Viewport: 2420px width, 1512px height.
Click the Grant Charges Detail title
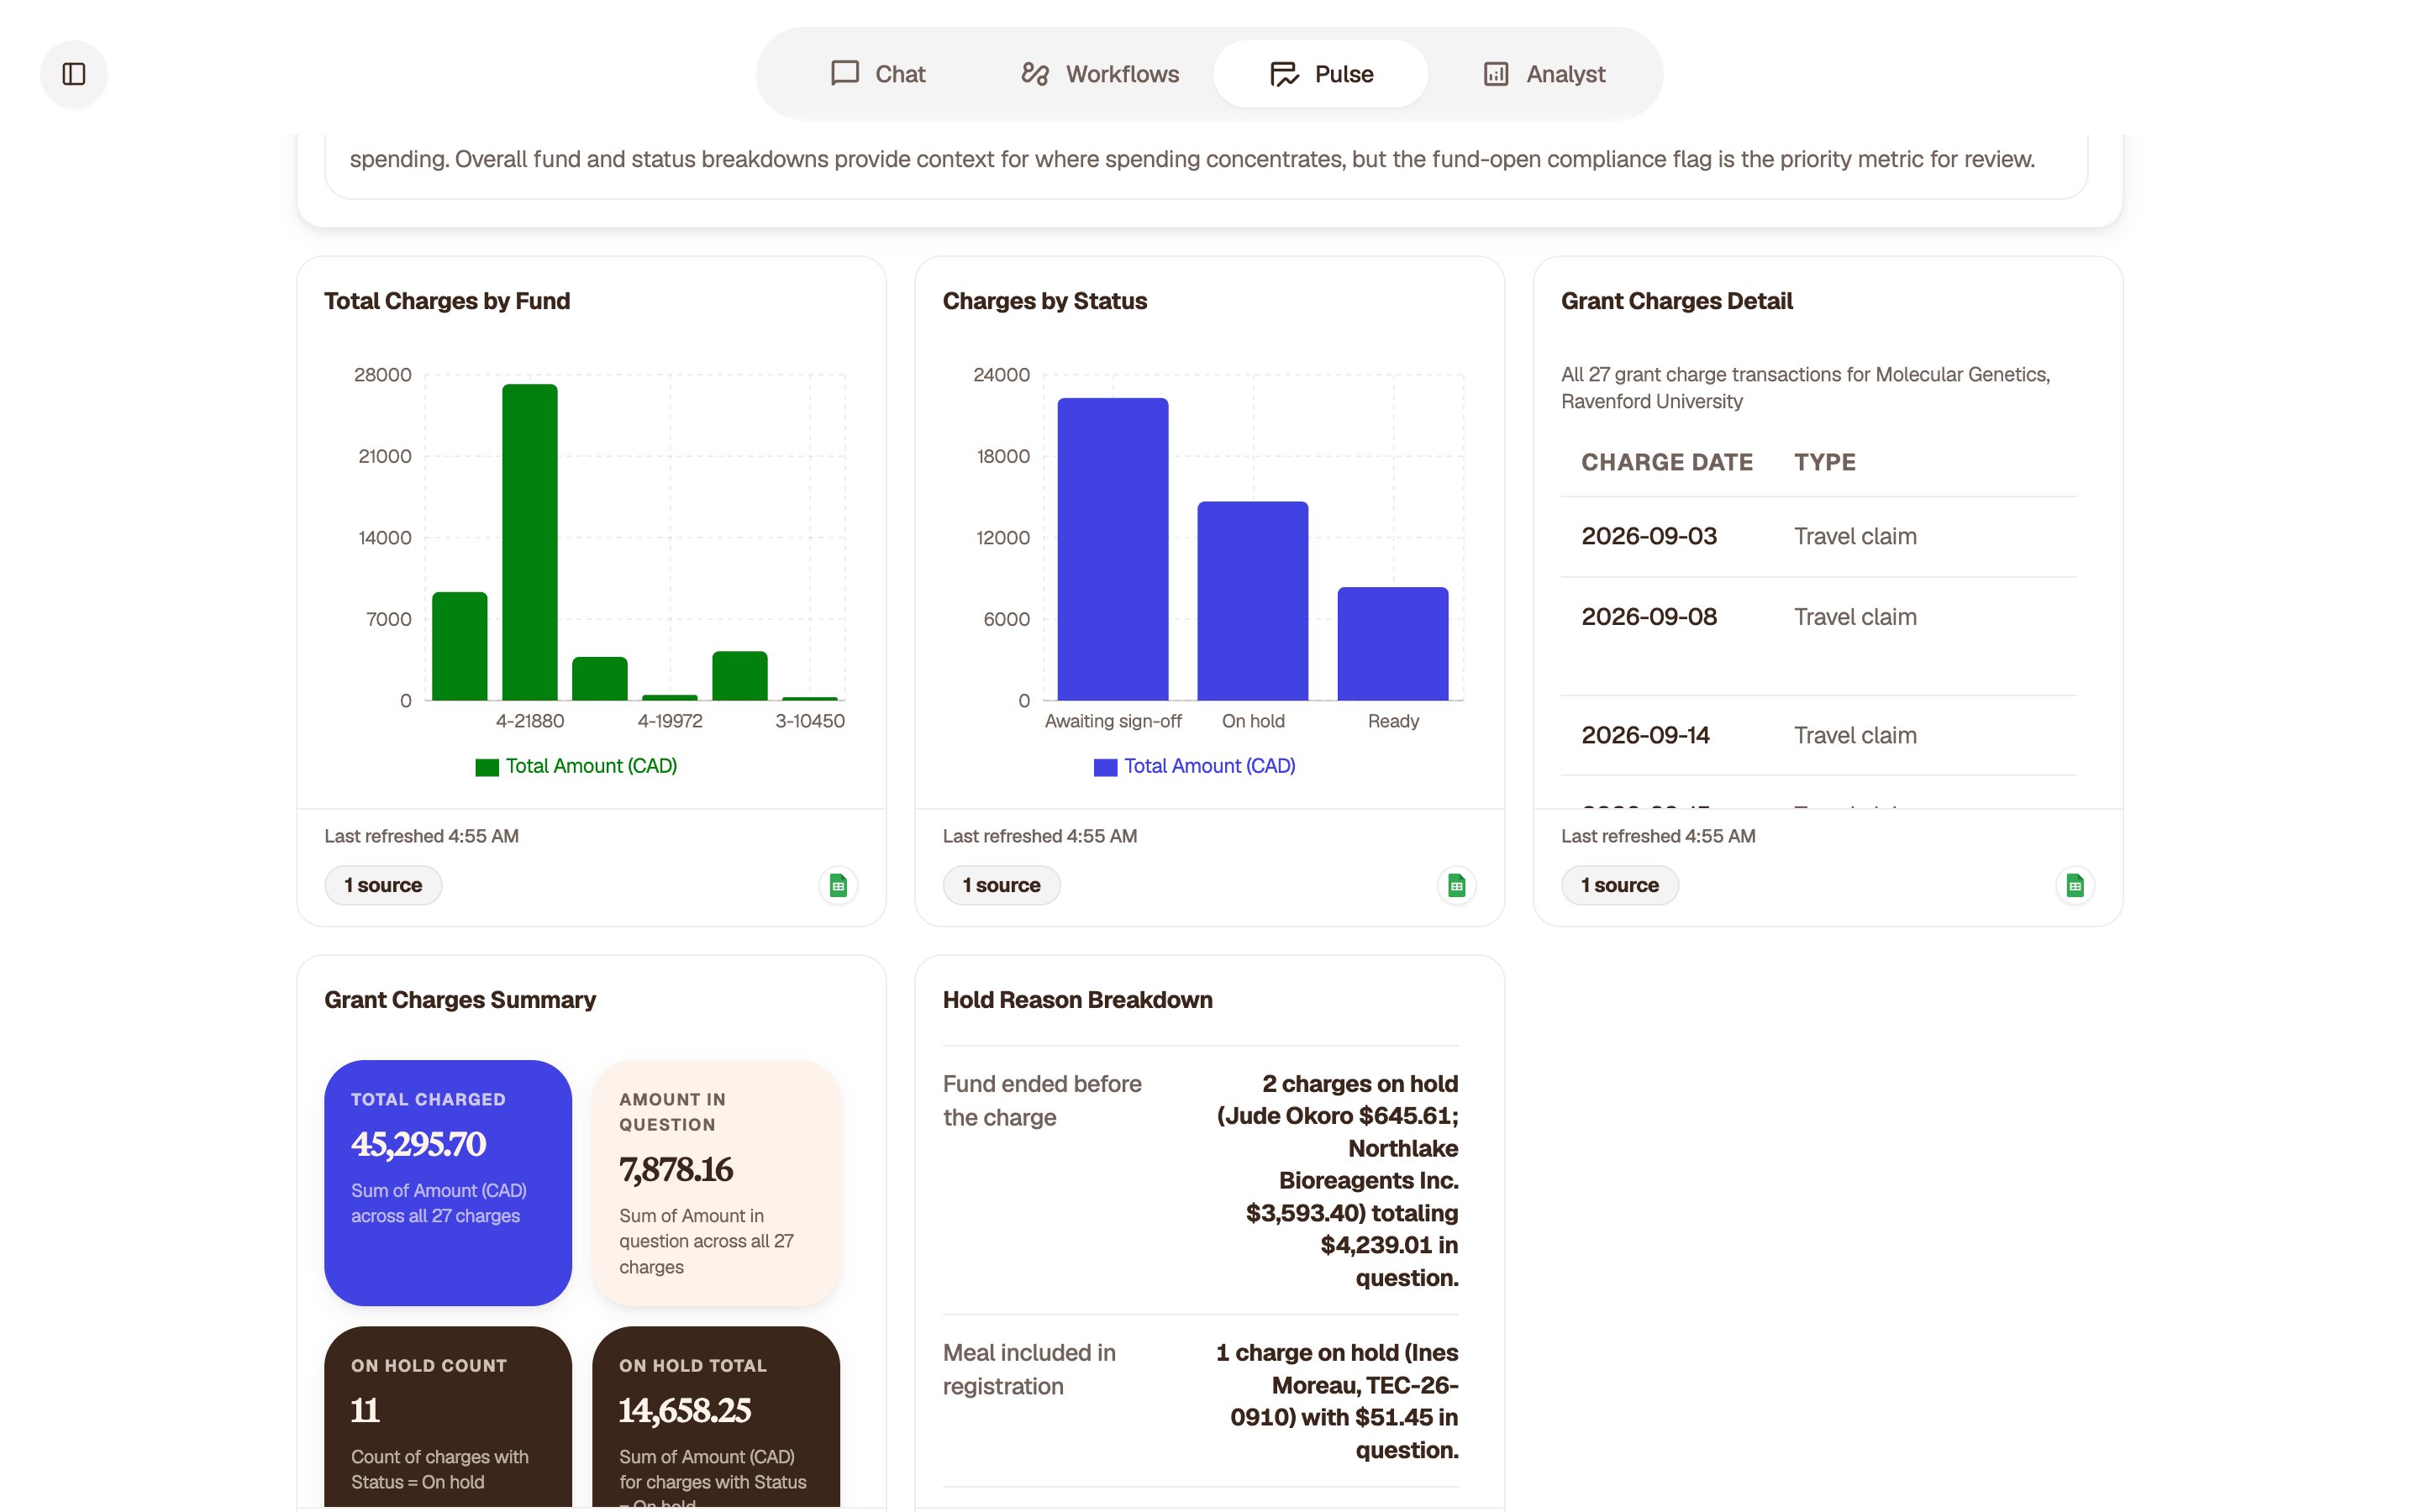pos(1676,301)
